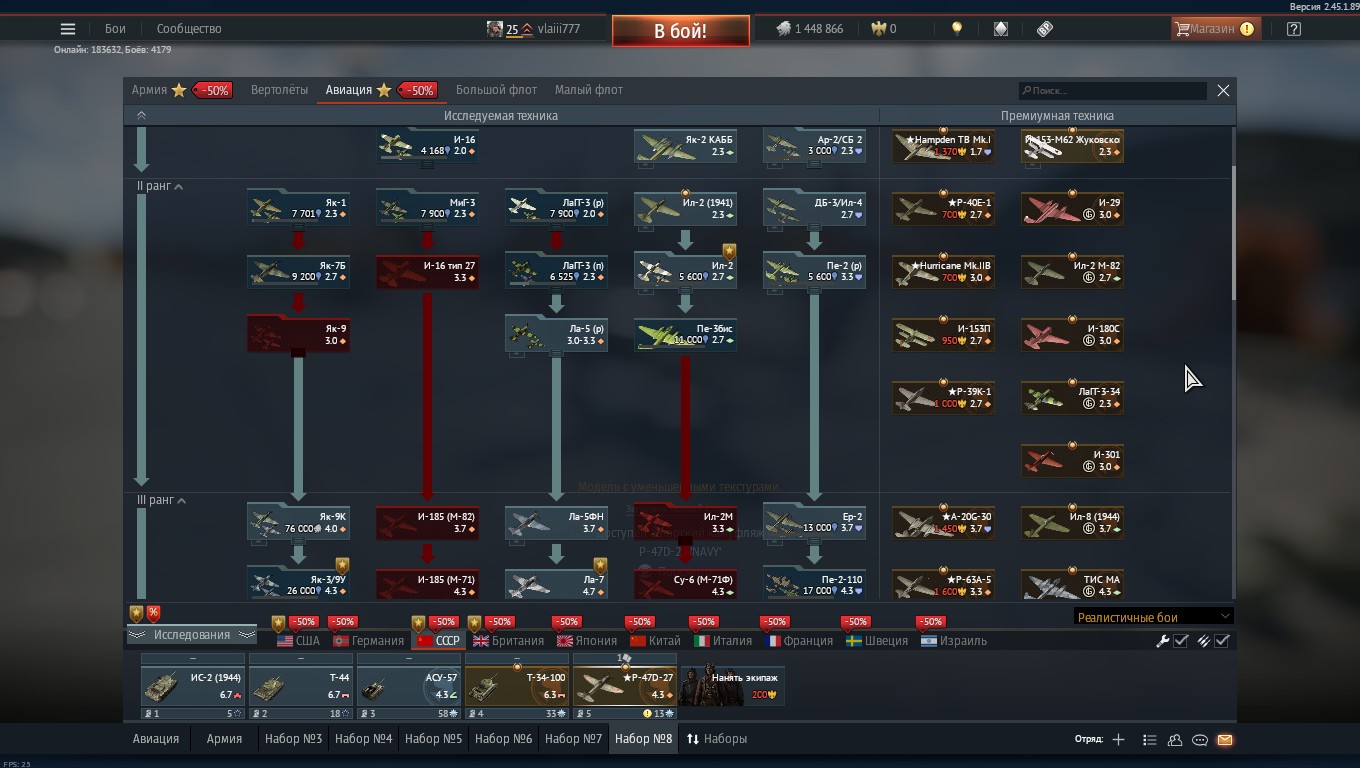Open the mail envelope icon
Image resolution: width=1360 pixels, height=768 pixels.
pyautogui.click(x=1225, y=740)
